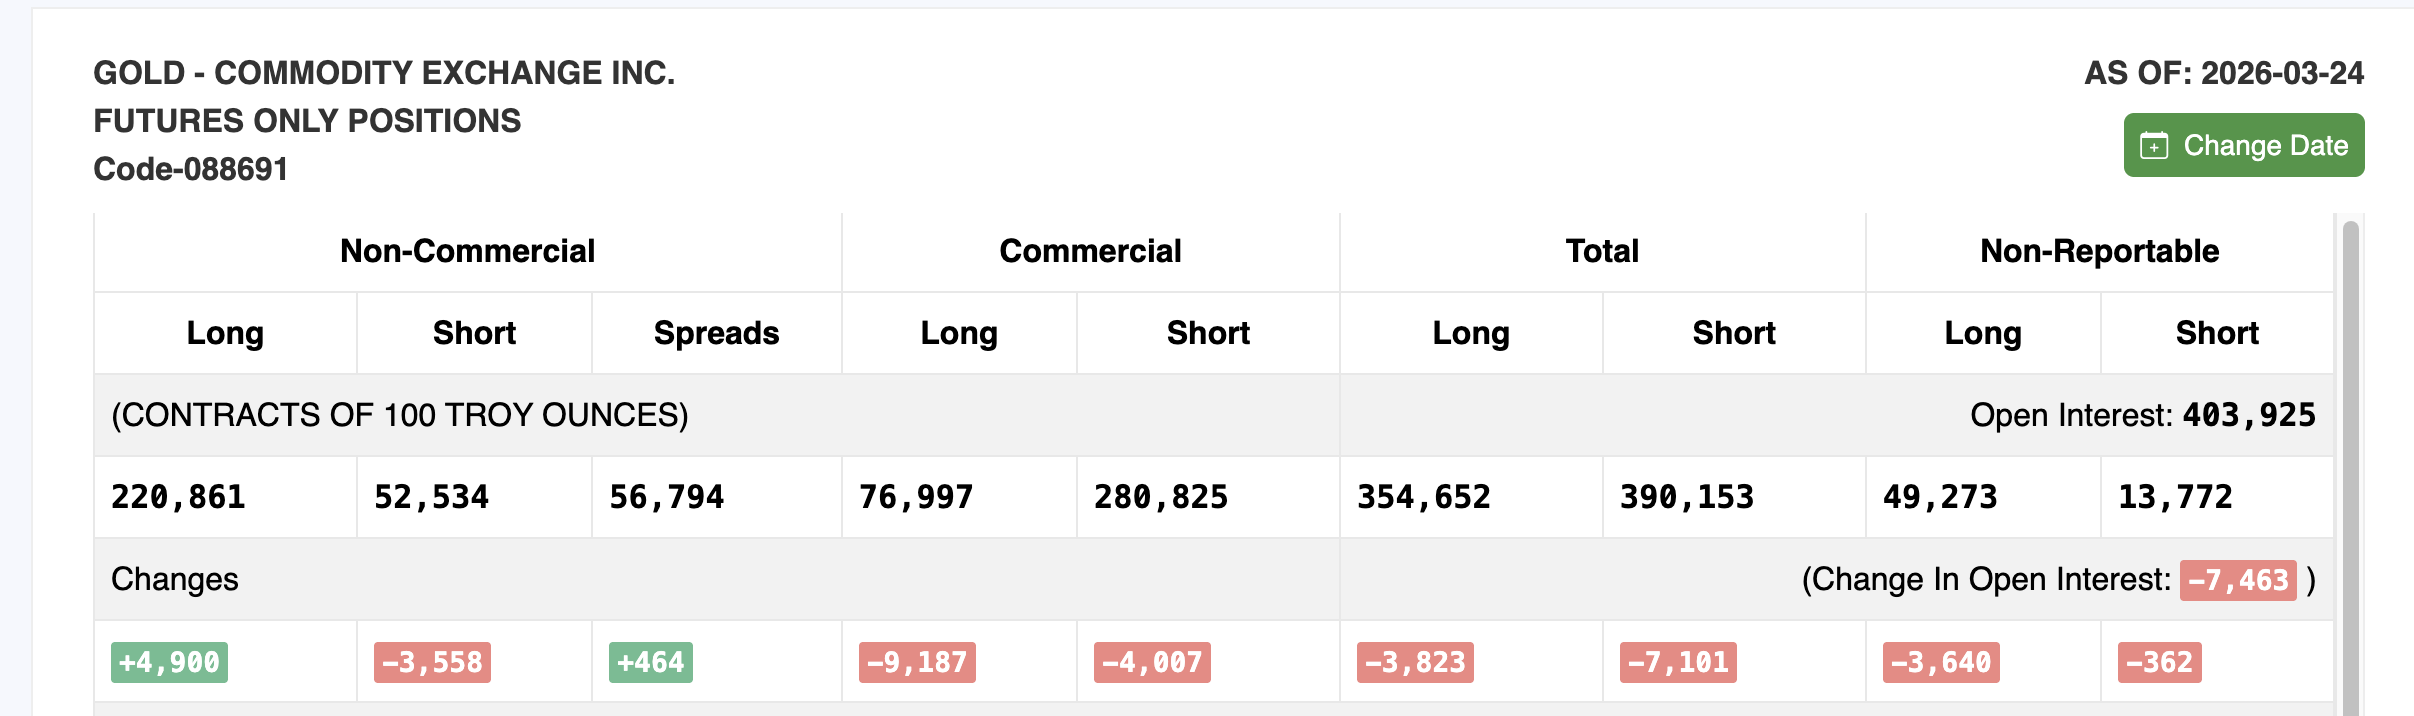
Task: Click the Non-Reportable column header
Action: point(2100,250)
